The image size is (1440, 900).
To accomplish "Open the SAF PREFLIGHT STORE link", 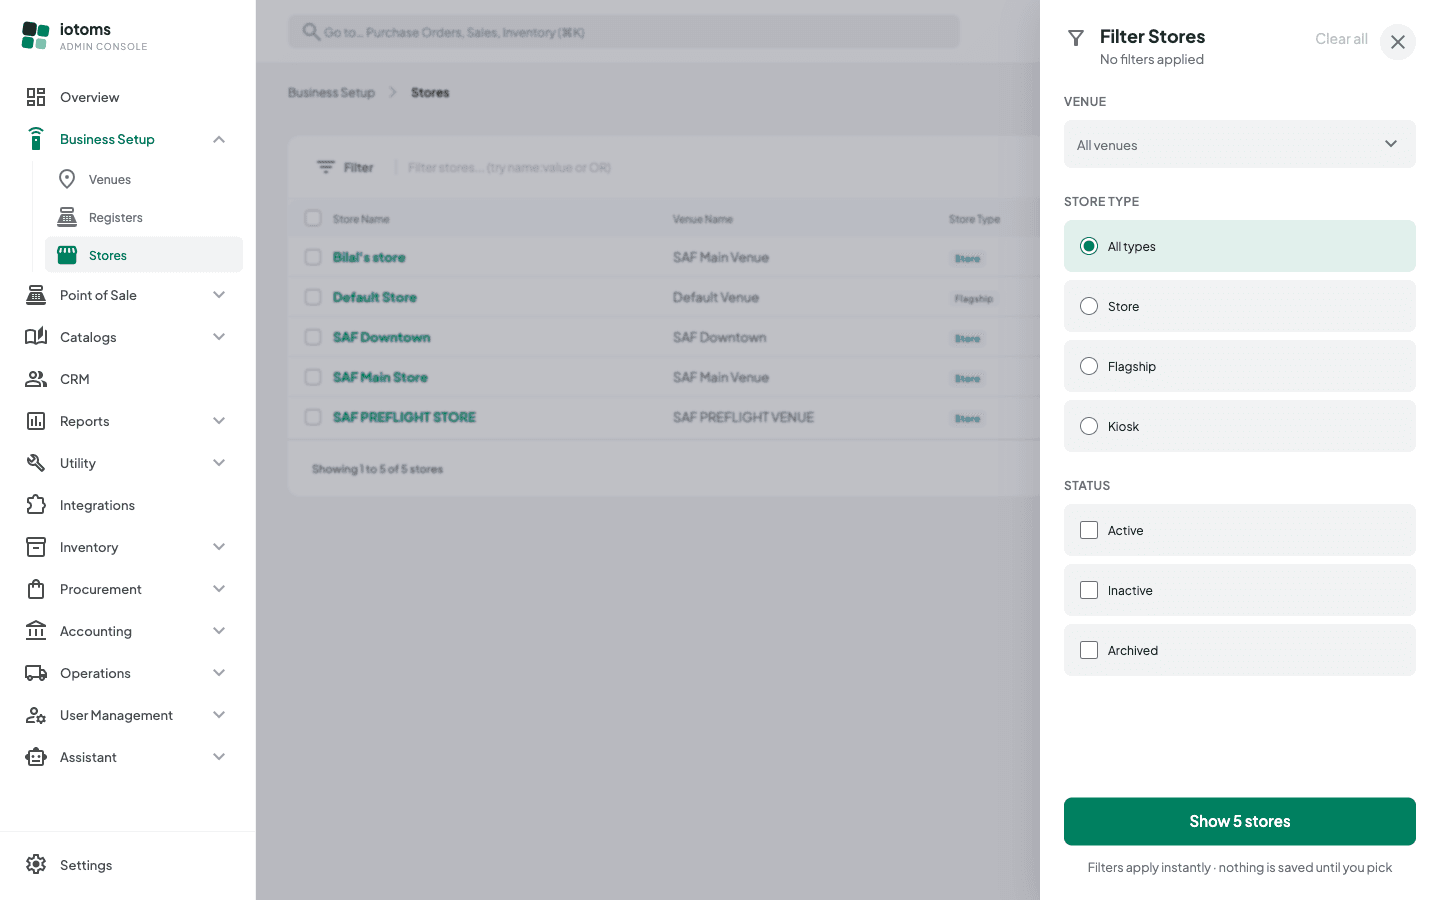I will [404, 417].
